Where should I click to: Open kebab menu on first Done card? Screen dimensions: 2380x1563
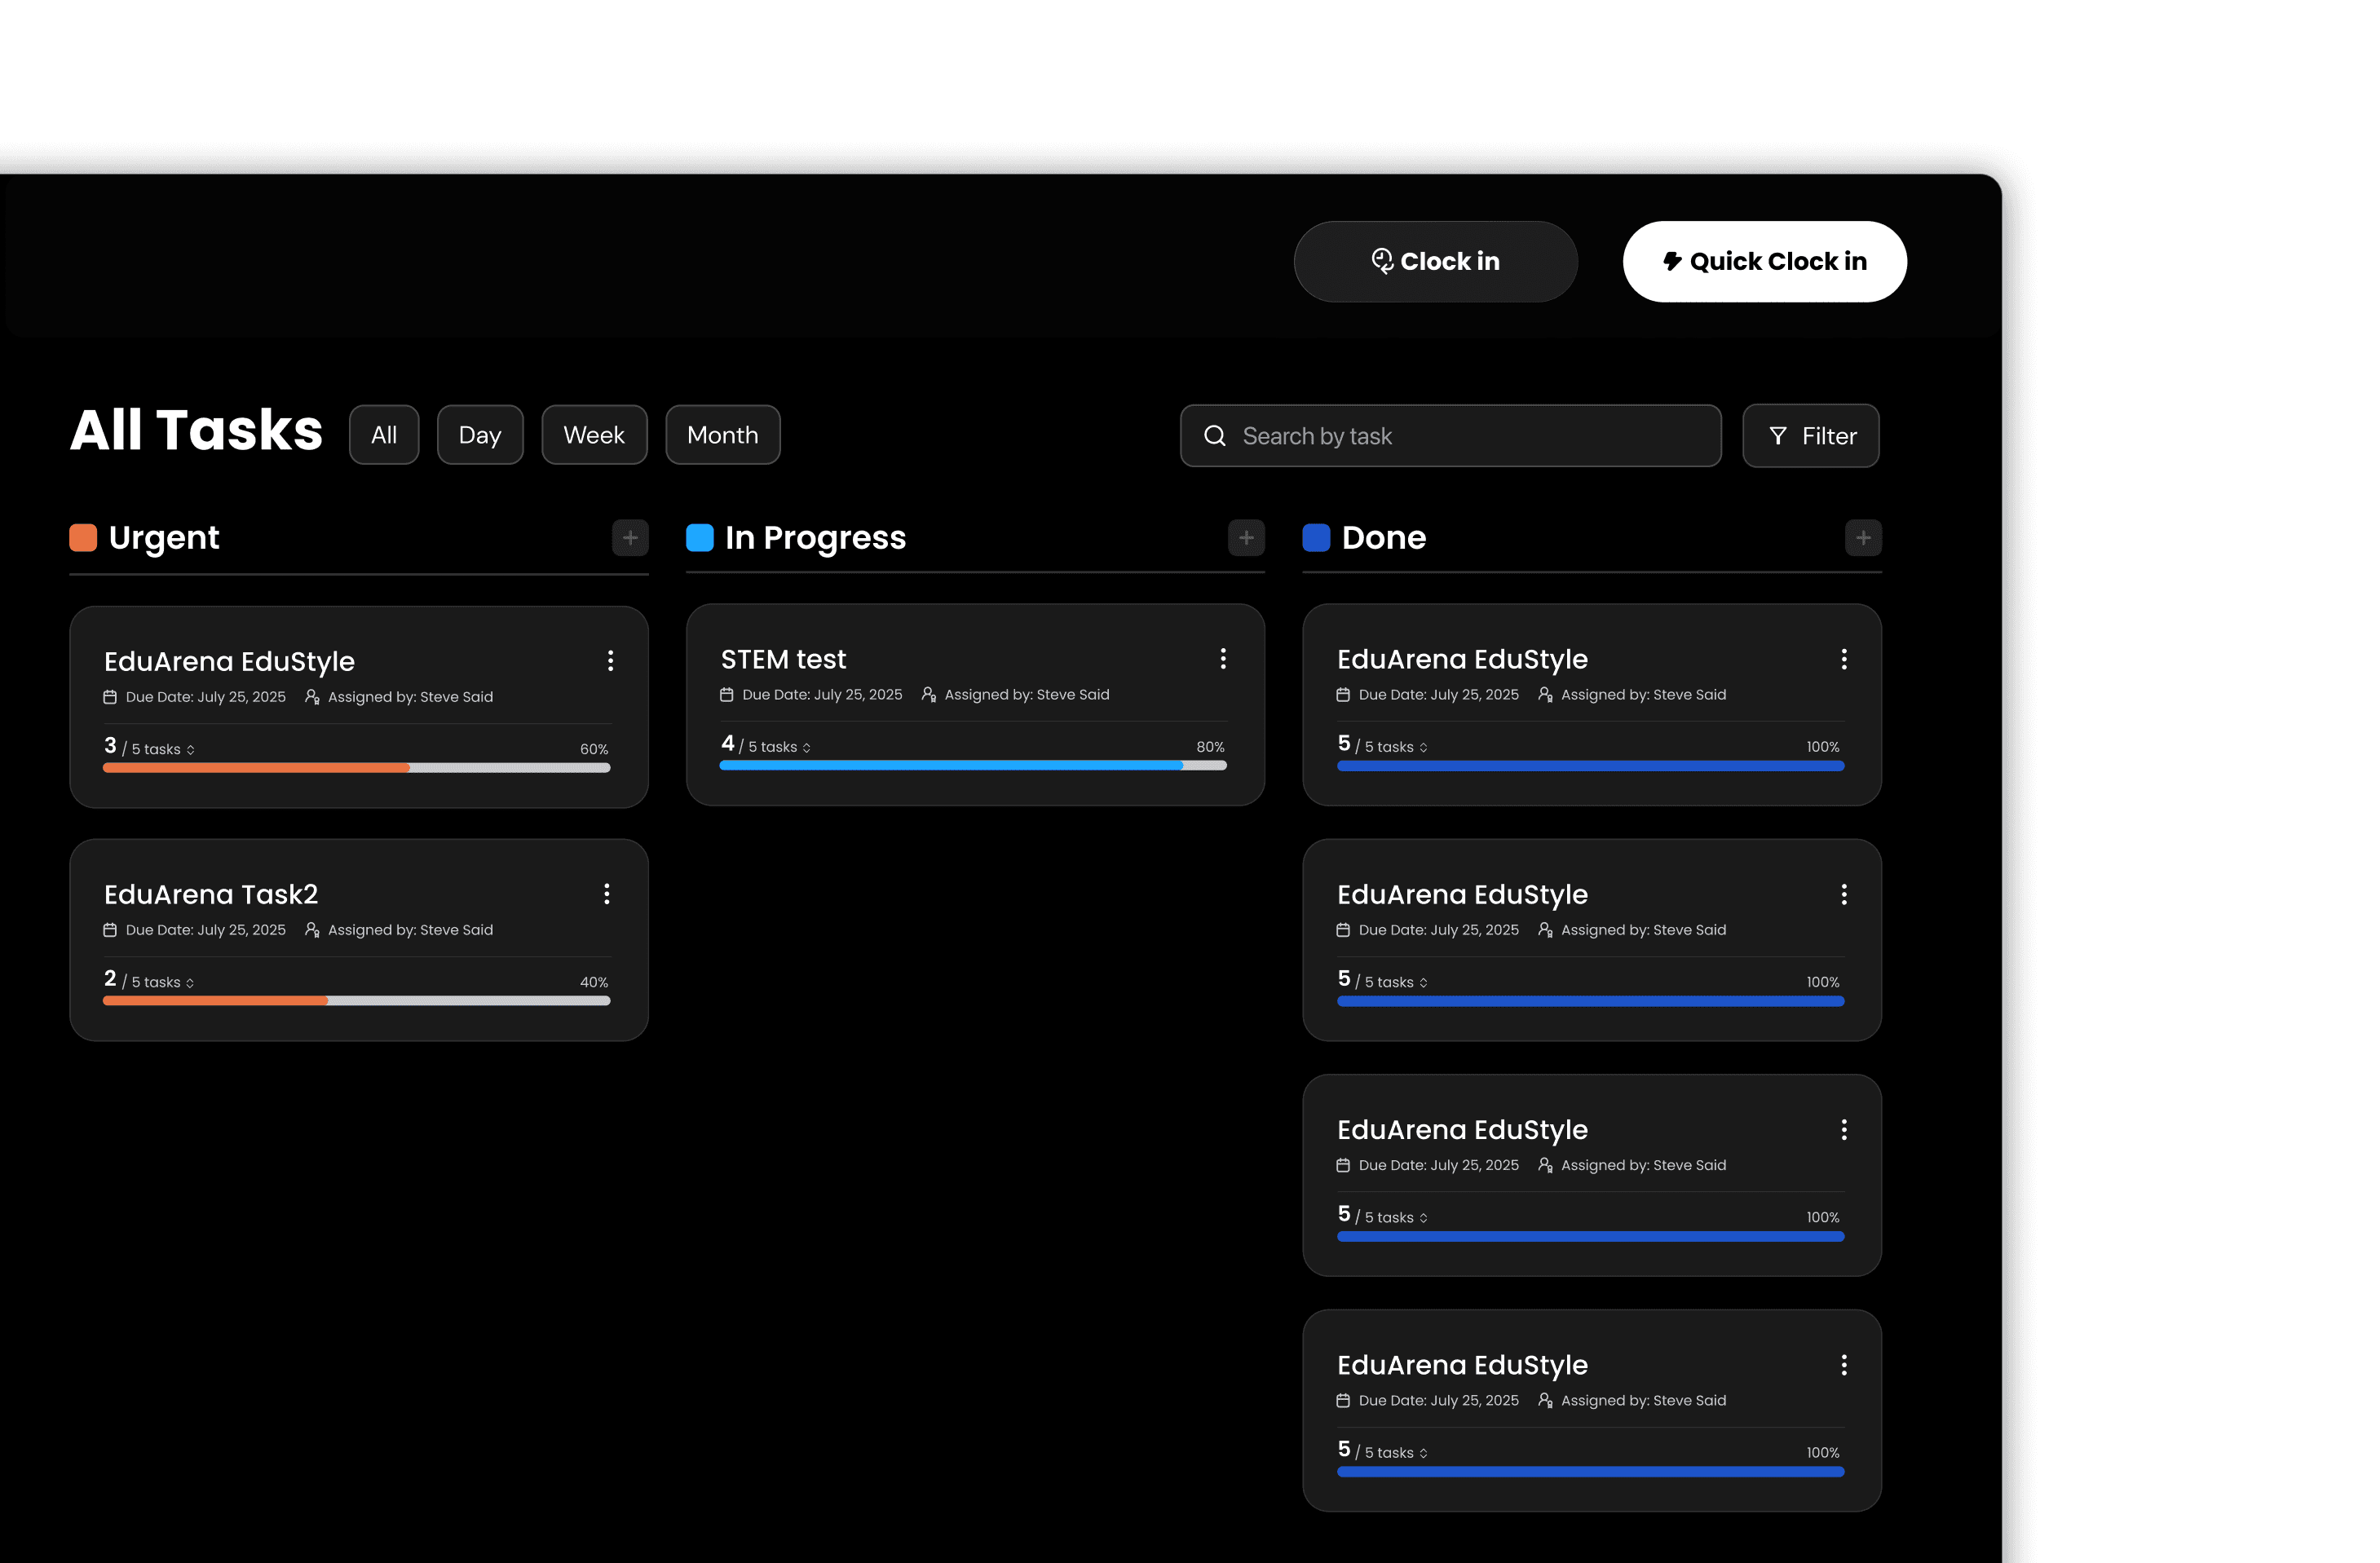pyautogui.click(x=1844, y=658)
